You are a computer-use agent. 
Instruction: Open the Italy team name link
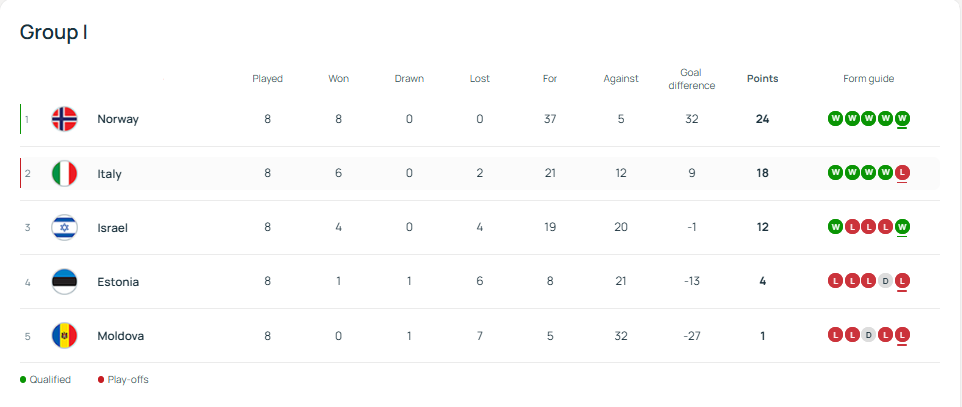point(109,174)
